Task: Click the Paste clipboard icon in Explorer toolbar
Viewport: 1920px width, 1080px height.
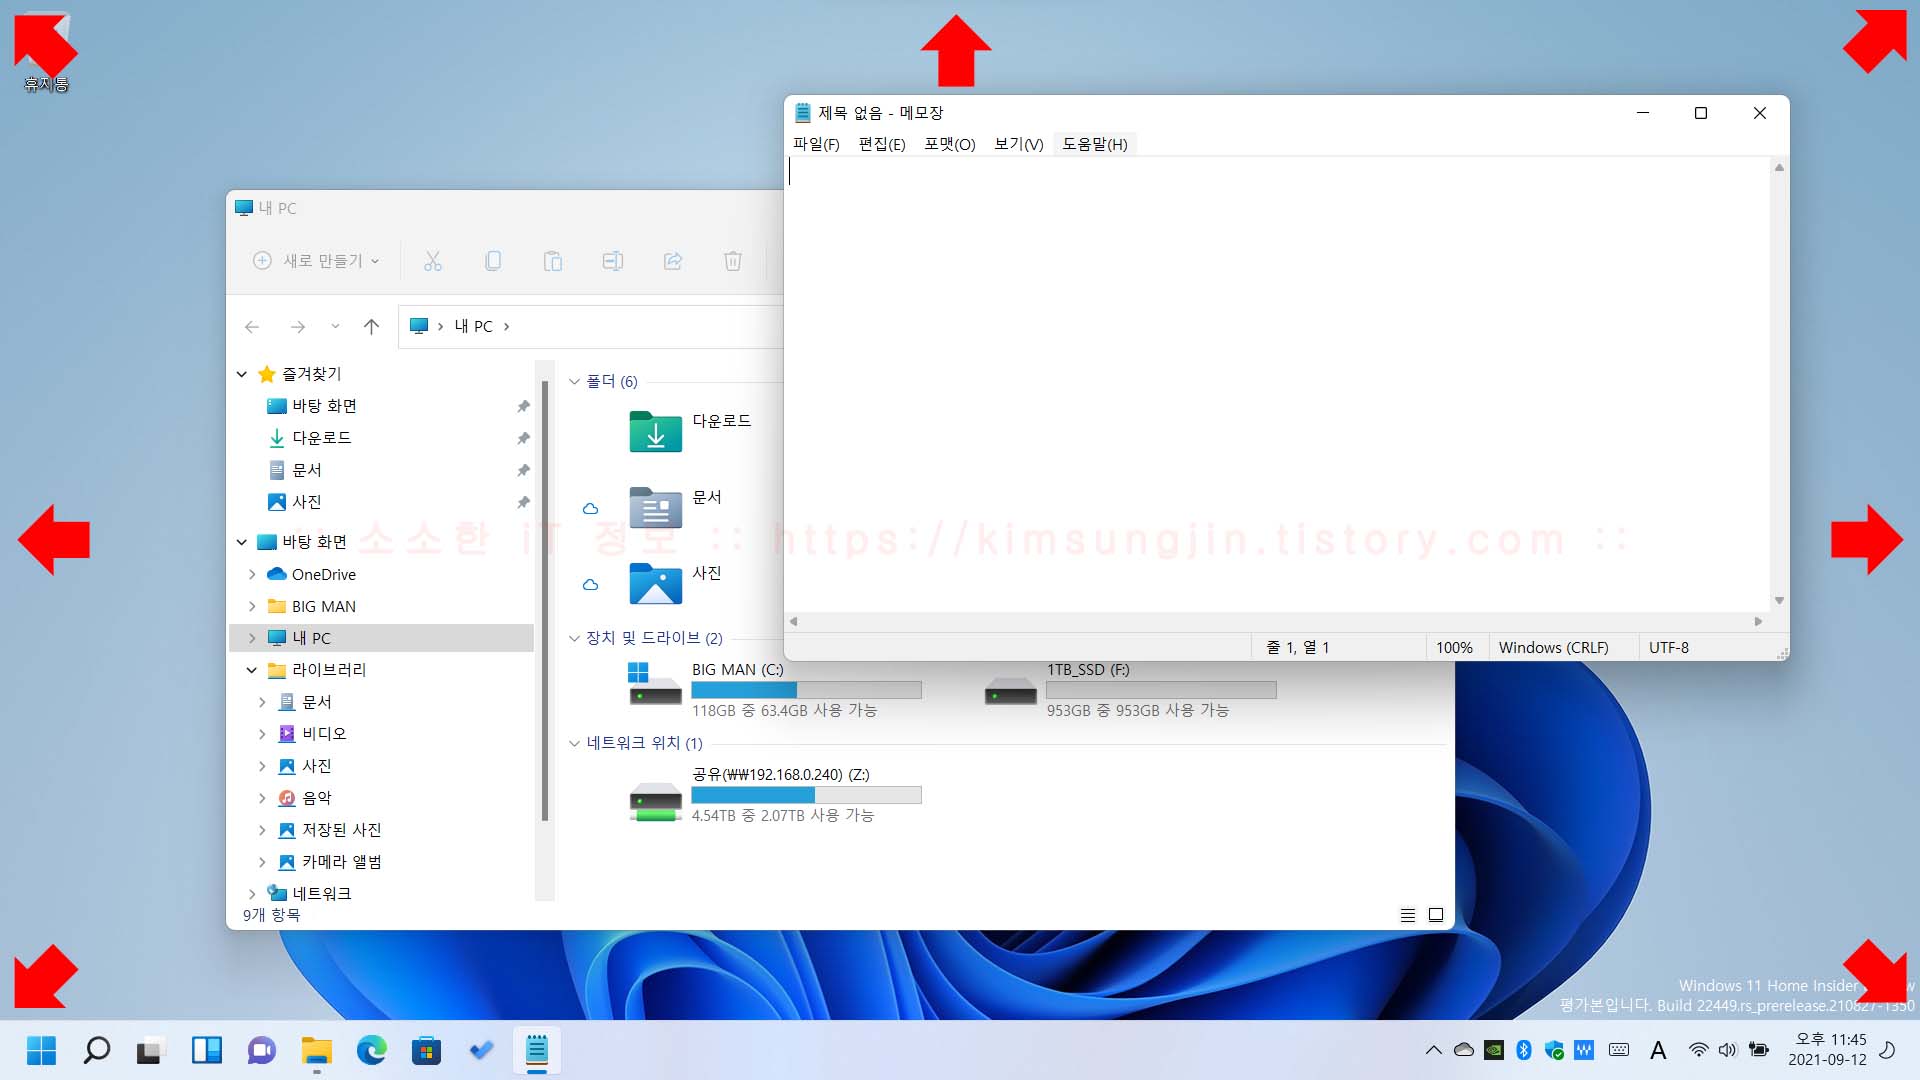Action: pos(552,261)
